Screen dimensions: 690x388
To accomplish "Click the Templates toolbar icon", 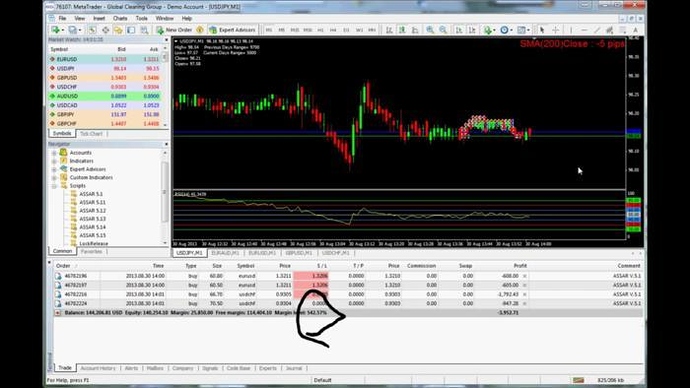I will [x=521, y=30].
